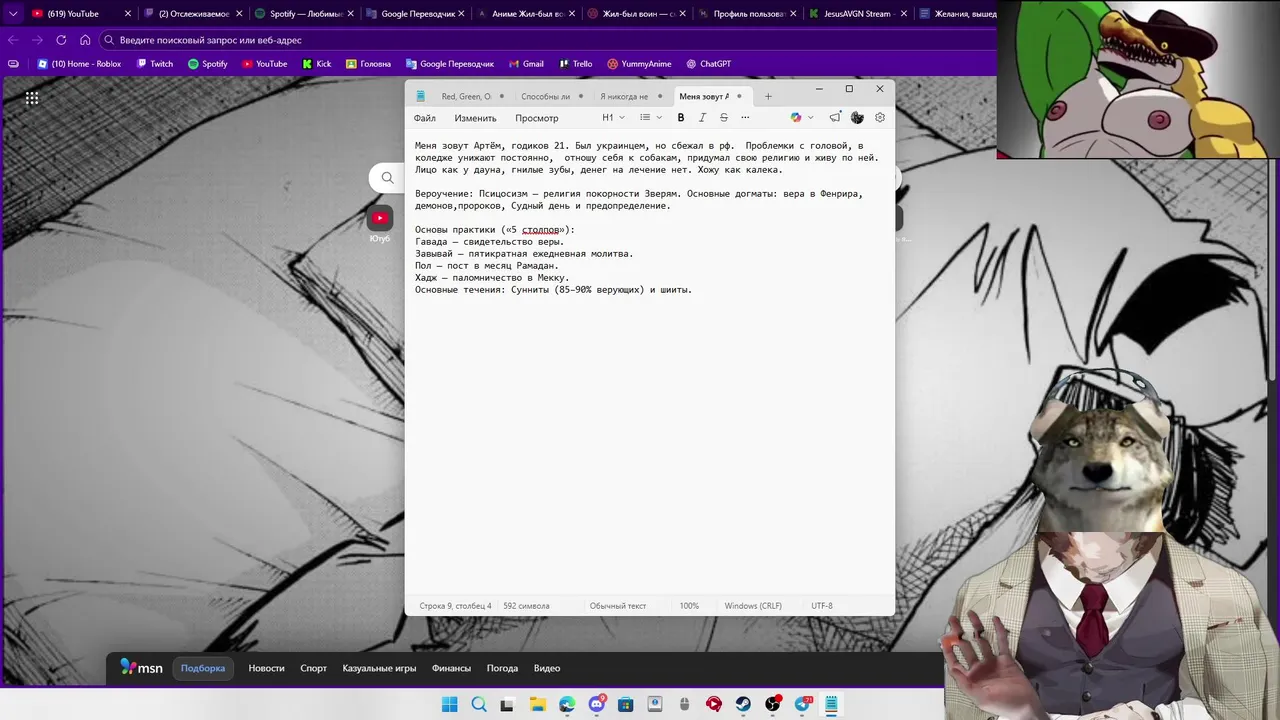Open Погода in msn feed bar
This screenshot has width=1280, height=720.
[502, 668]
